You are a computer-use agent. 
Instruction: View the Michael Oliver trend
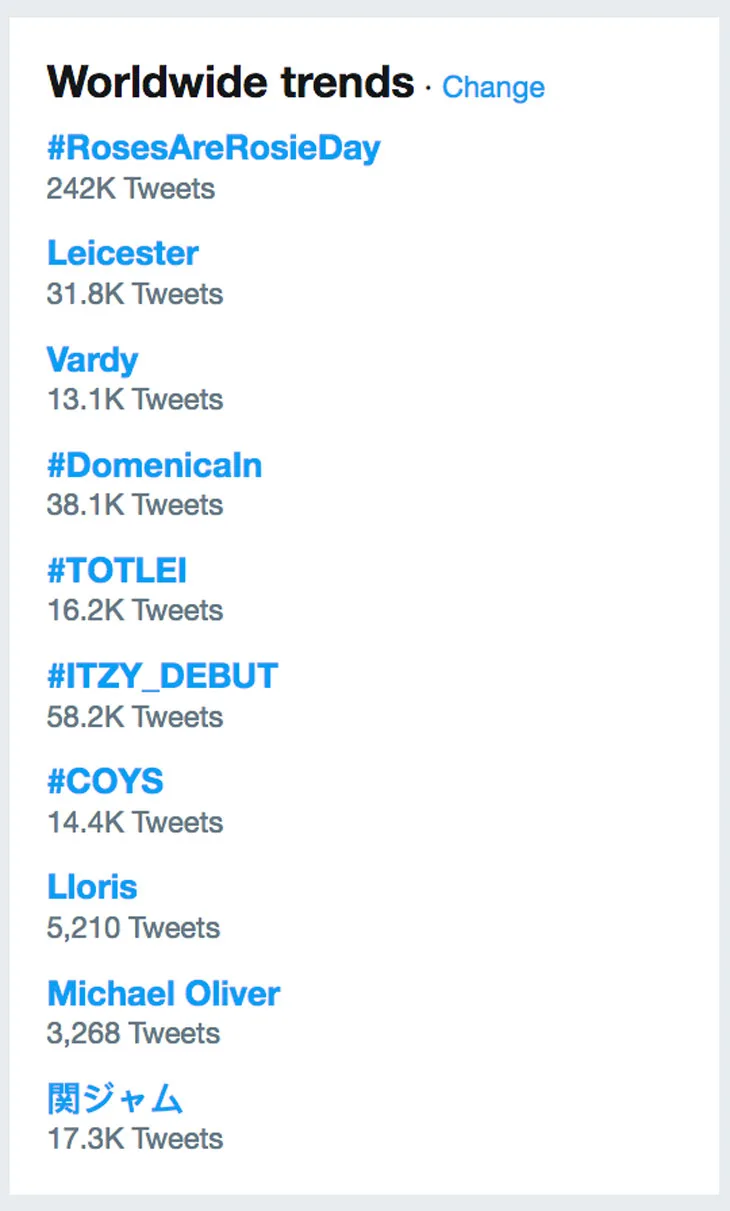click(163, 993)
